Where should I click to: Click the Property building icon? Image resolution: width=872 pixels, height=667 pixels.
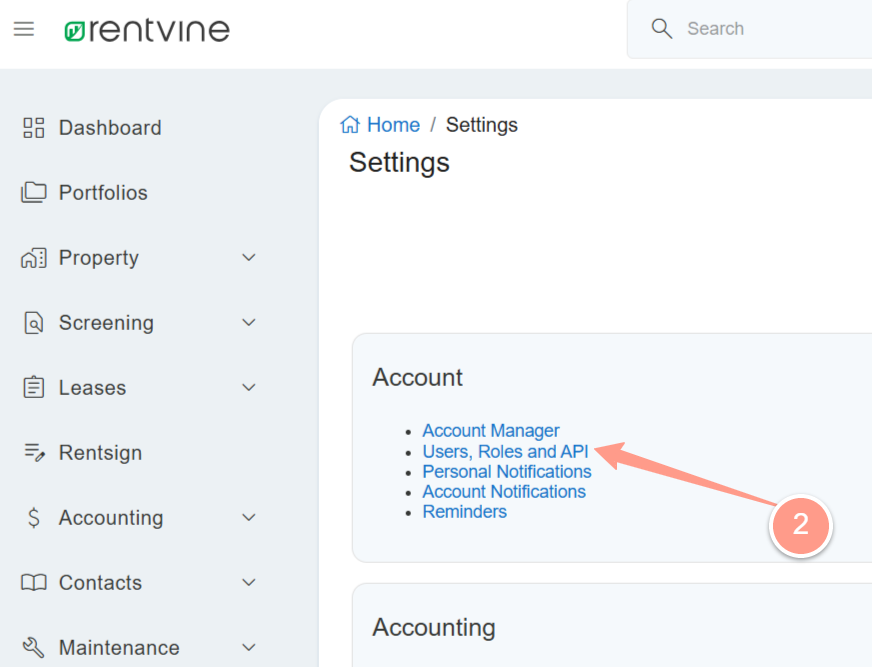click(34, 258)
